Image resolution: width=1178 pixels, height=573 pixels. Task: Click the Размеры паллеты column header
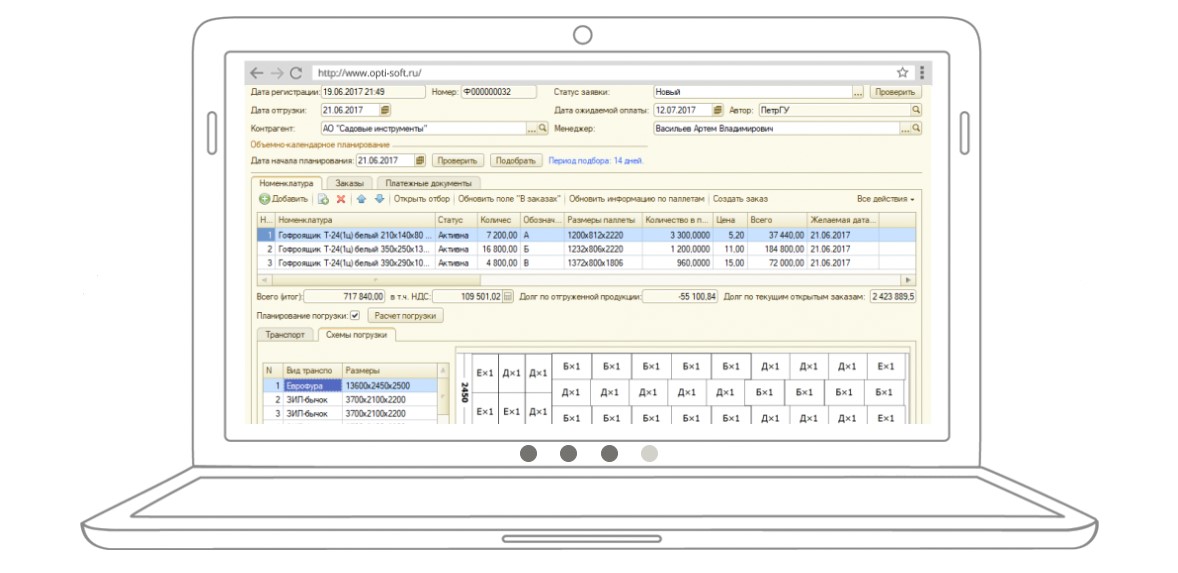click(602, 220)
